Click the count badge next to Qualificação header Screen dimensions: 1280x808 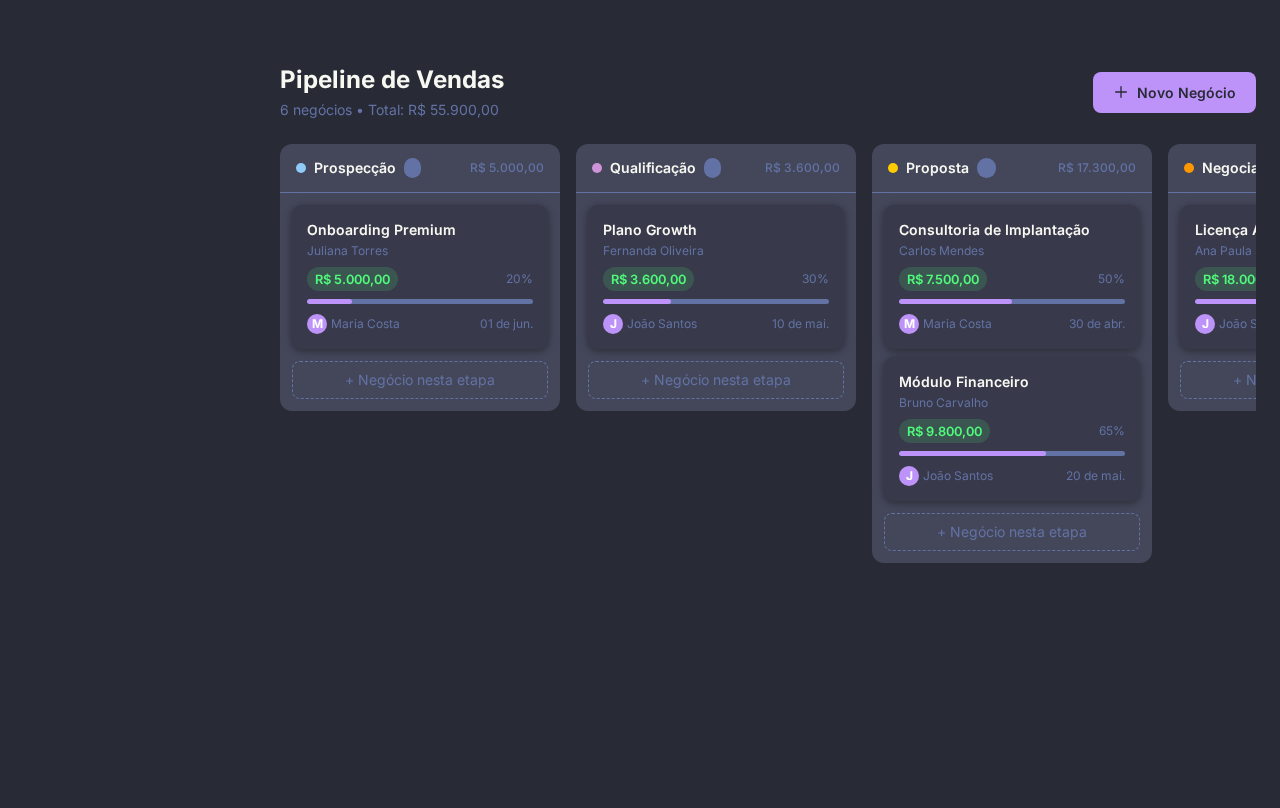click(712, 168)
